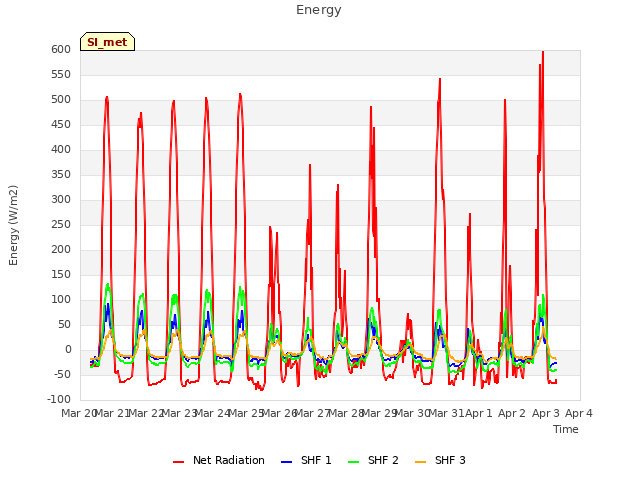Click the Net Radiation peak near 545 on Mar 31
Viewport: 640px width, 480px height.
click(x=440, y=79)
